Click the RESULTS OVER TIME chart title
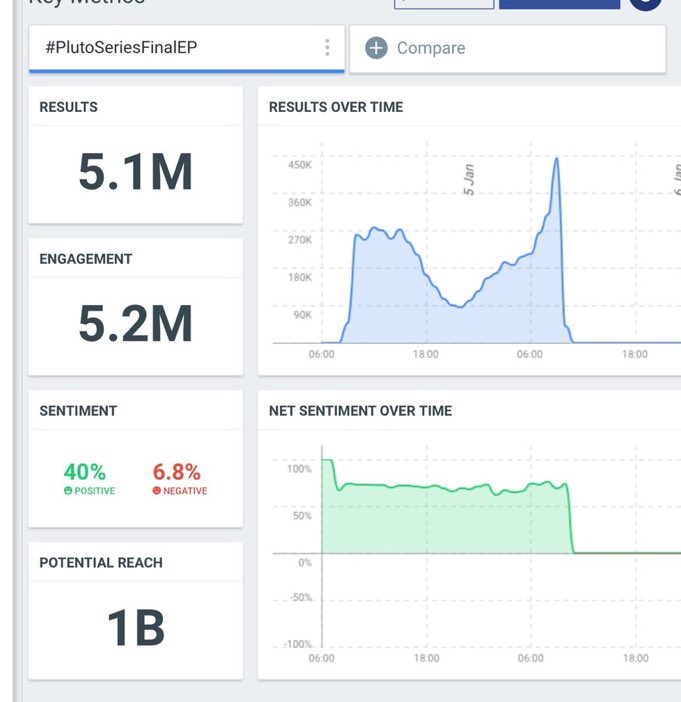Image resolution: width=681 pixels, height=702 pixels. (x=336, y=107)
